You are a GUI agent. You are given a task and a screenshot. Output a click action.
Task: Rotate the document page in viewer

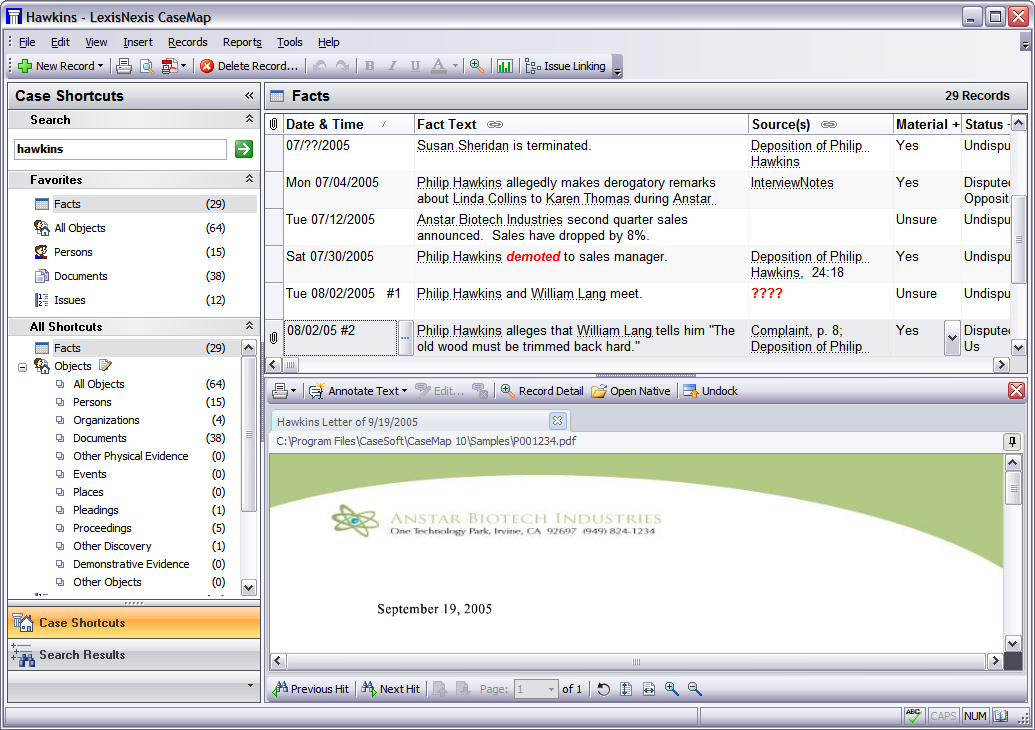604,689
